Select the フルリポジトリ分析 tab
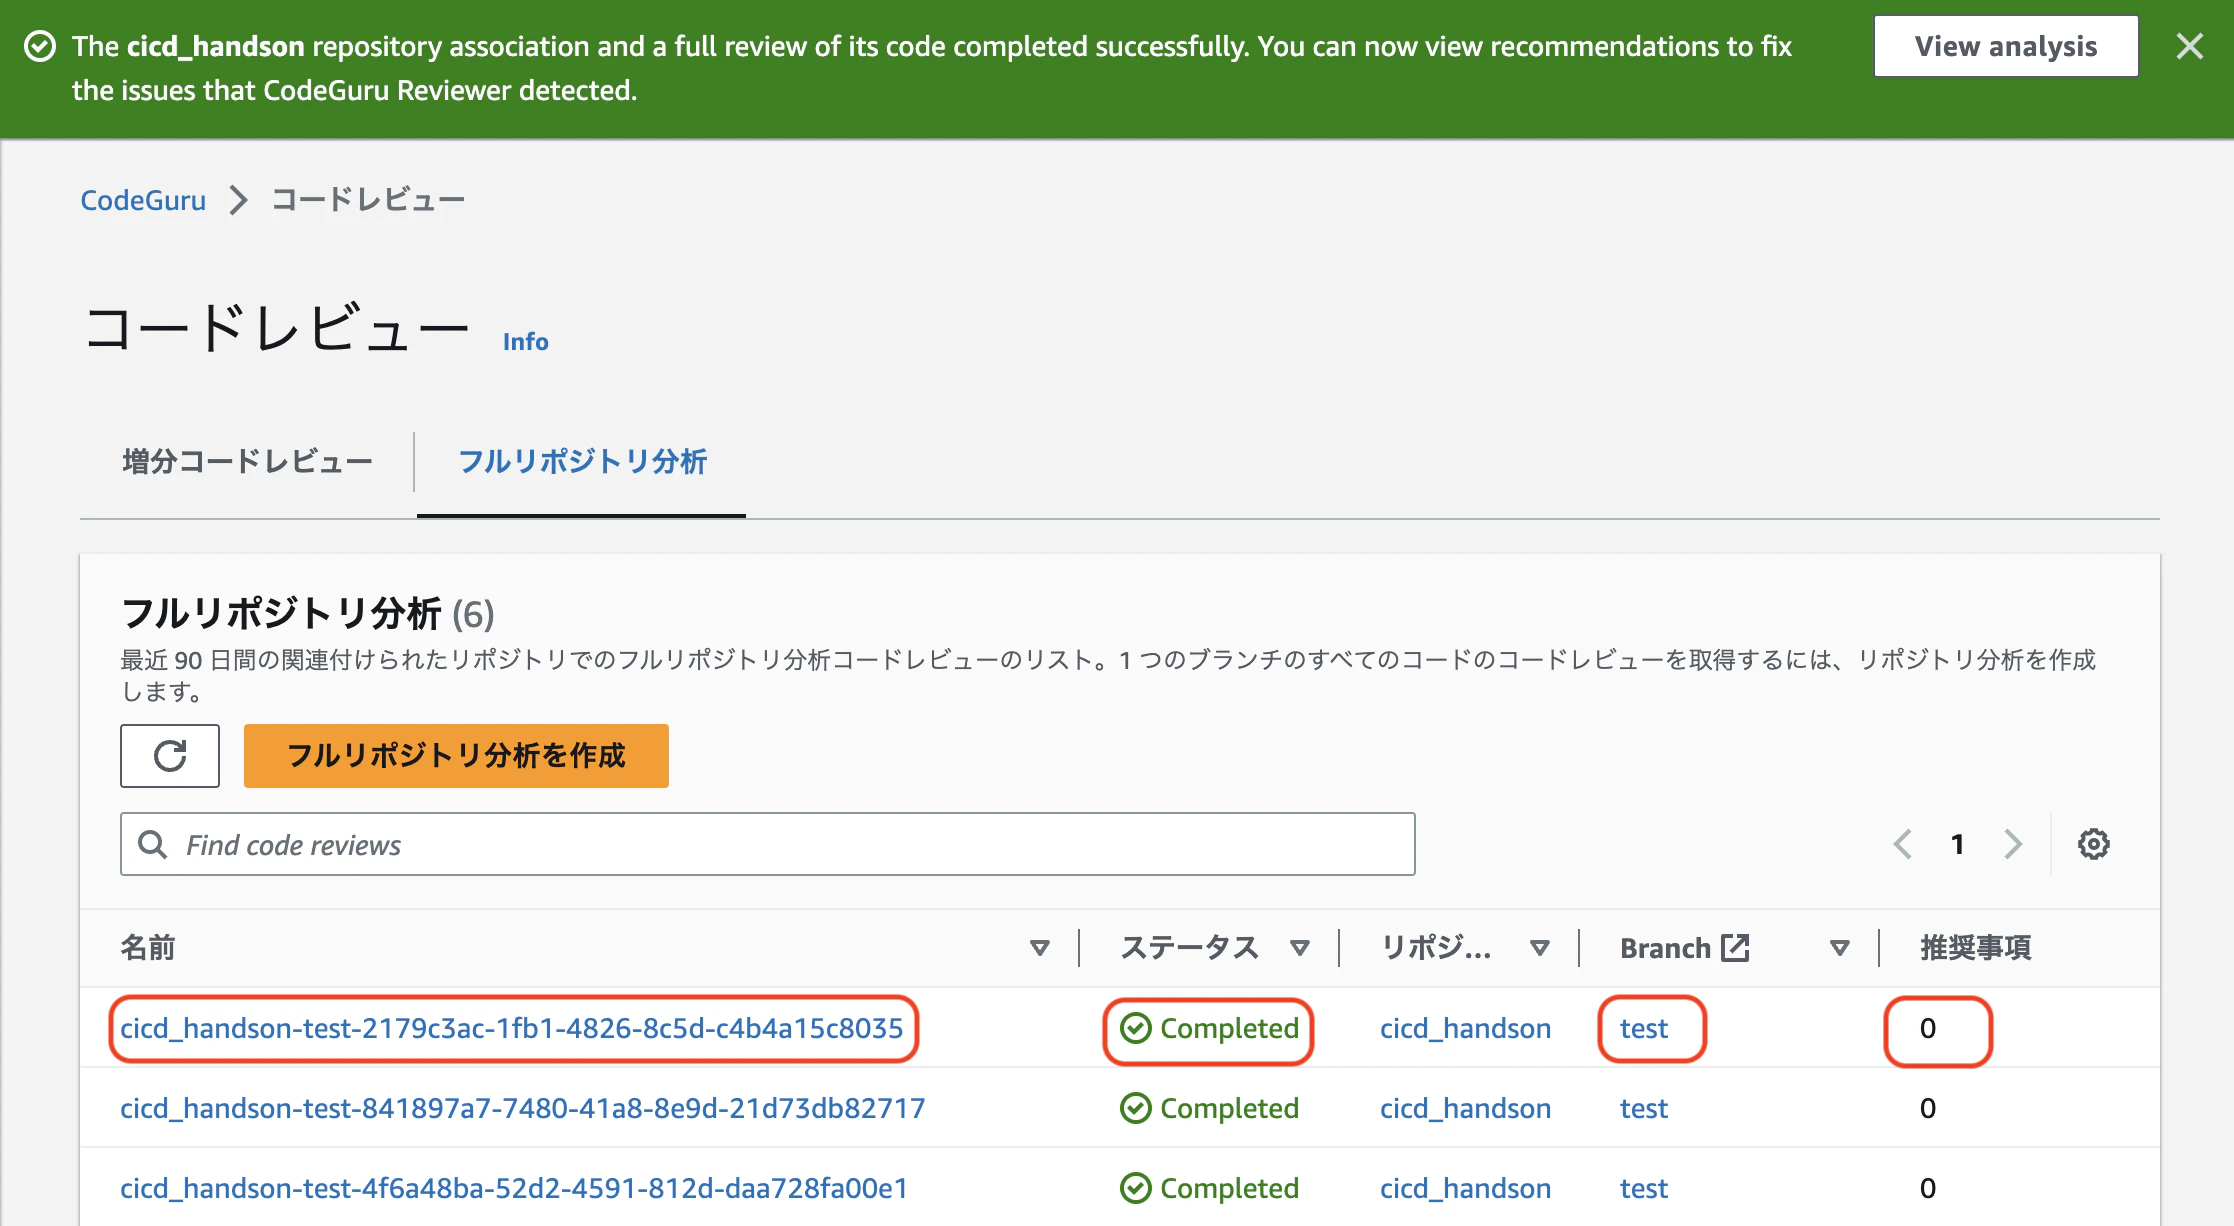The image size is (2234, 1226). click(x=581, y=462)
